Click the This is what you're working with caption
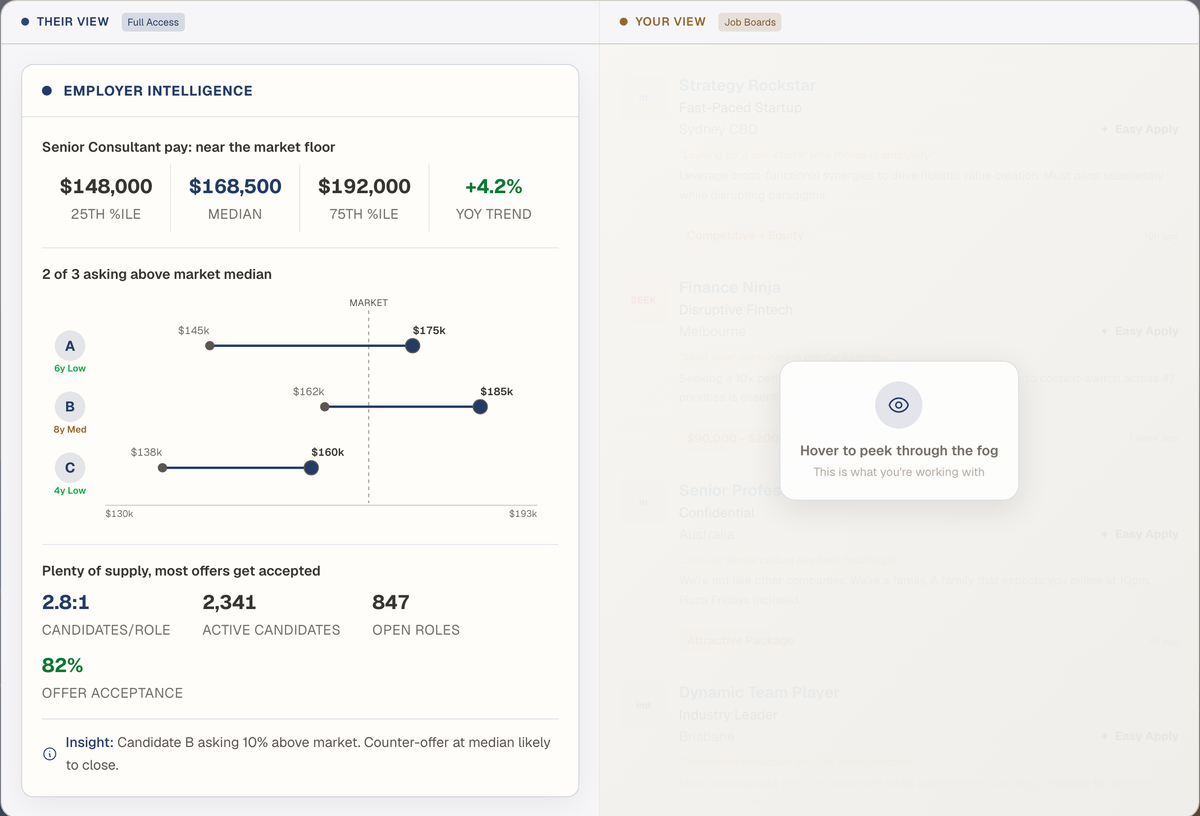 tap(899, 472)
